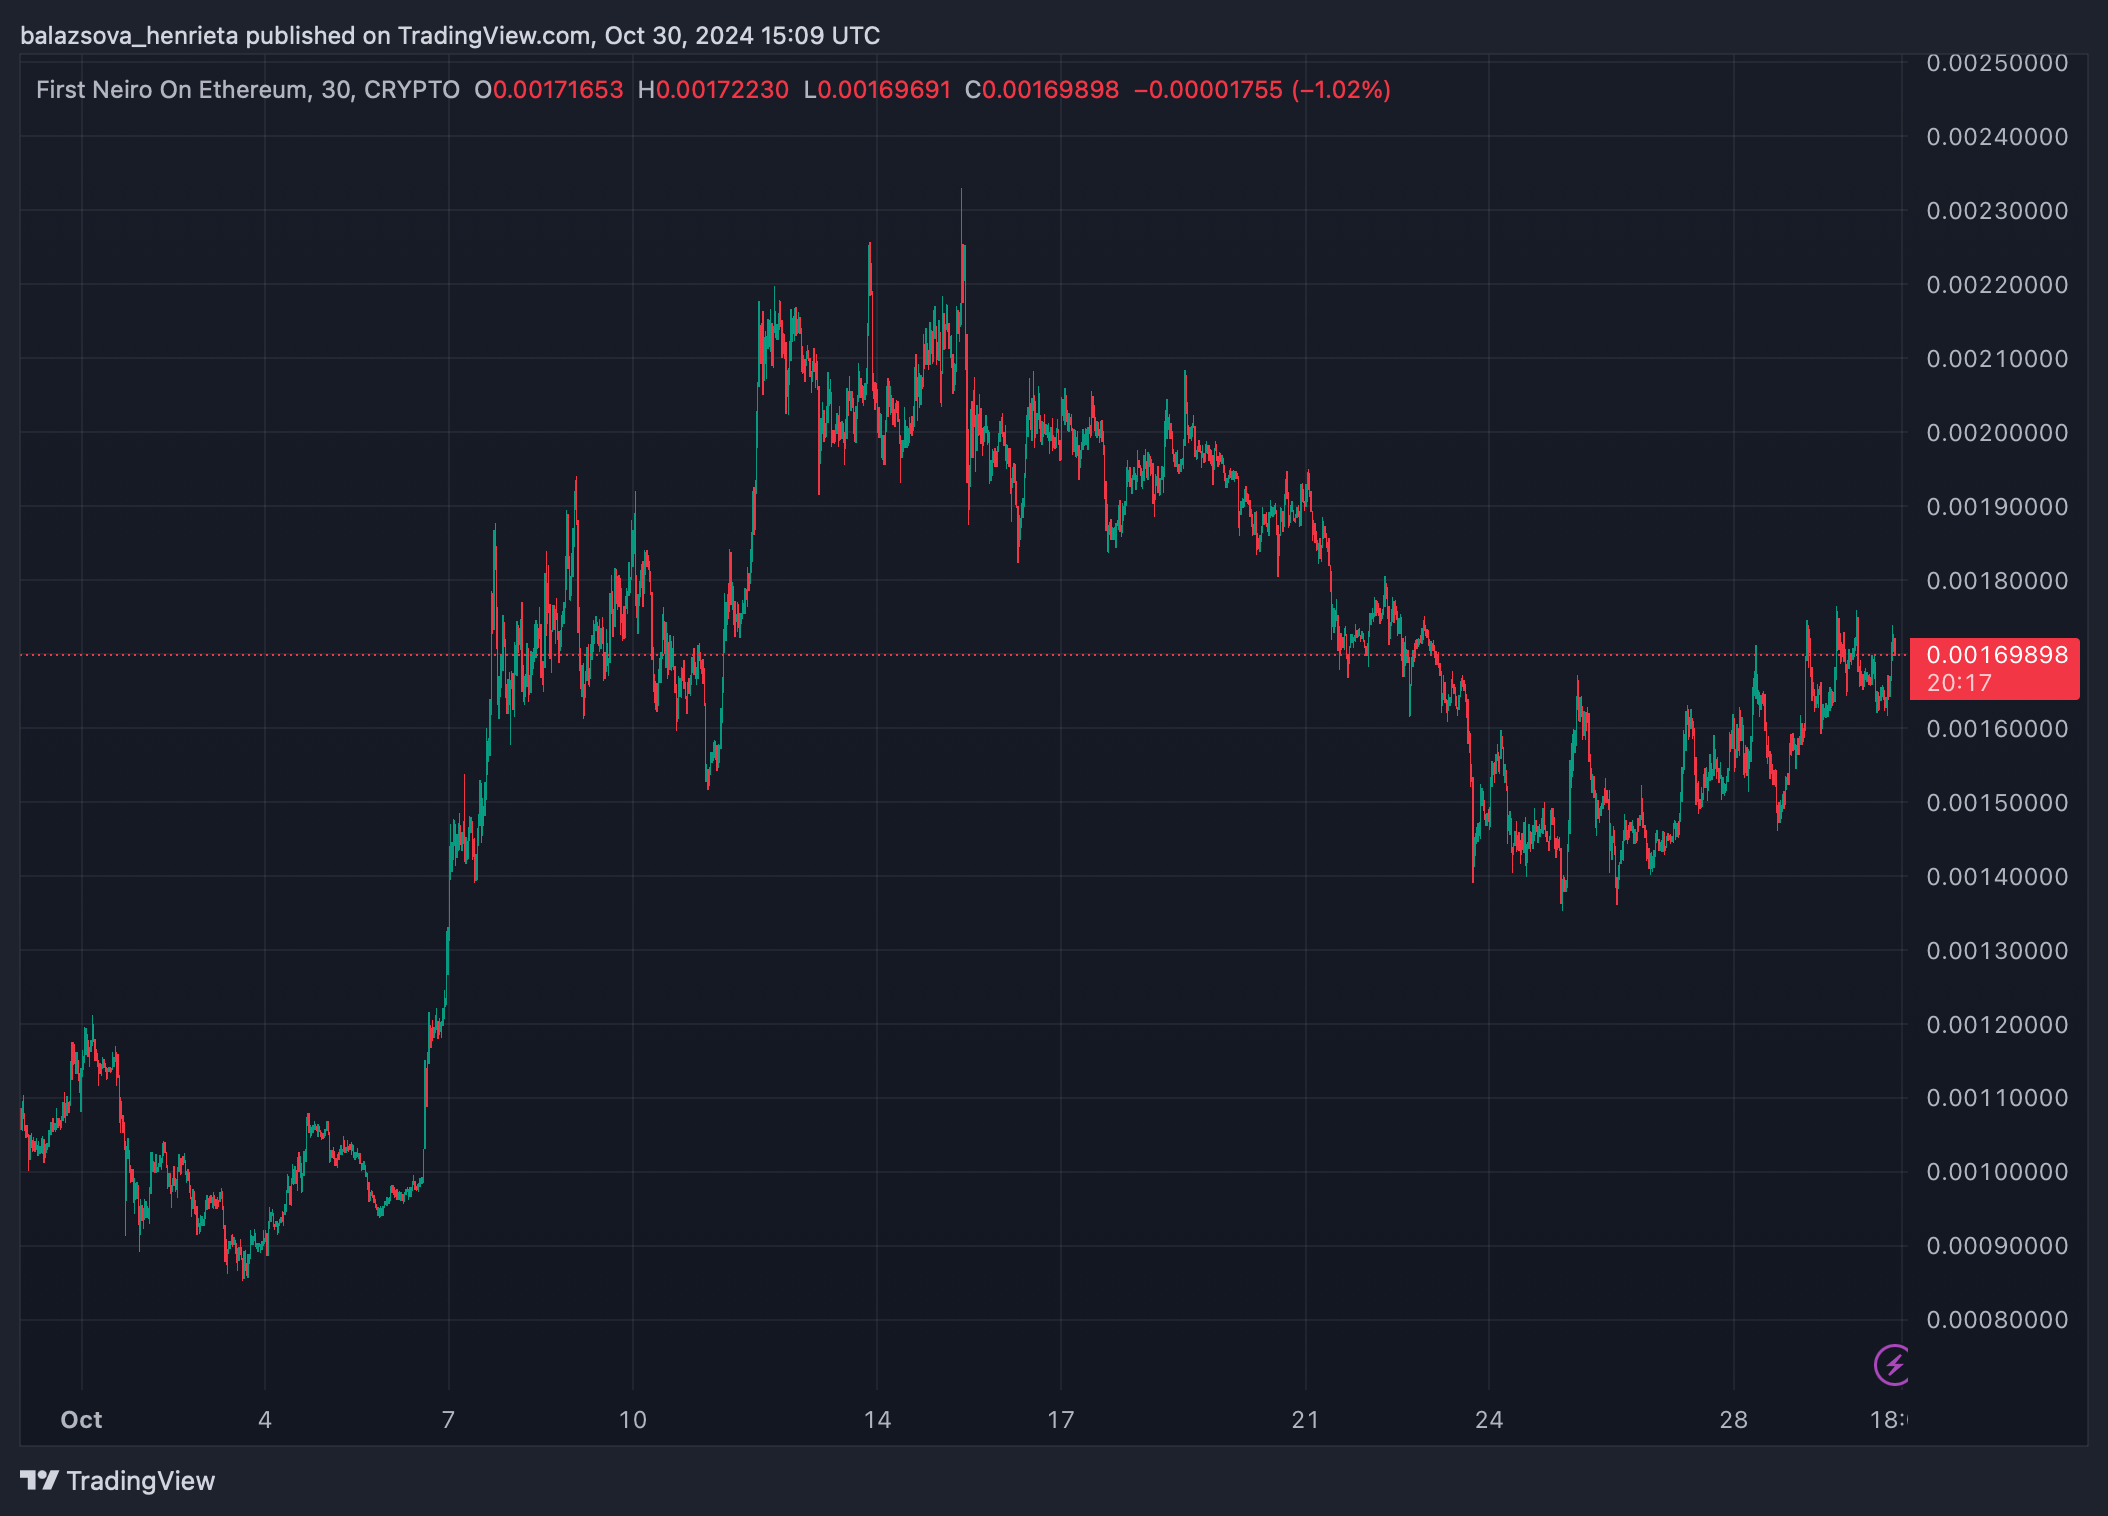2108x1516 pixels.
Task: Click the TradingView logo icon
Action: click(x=39, y=1480)
